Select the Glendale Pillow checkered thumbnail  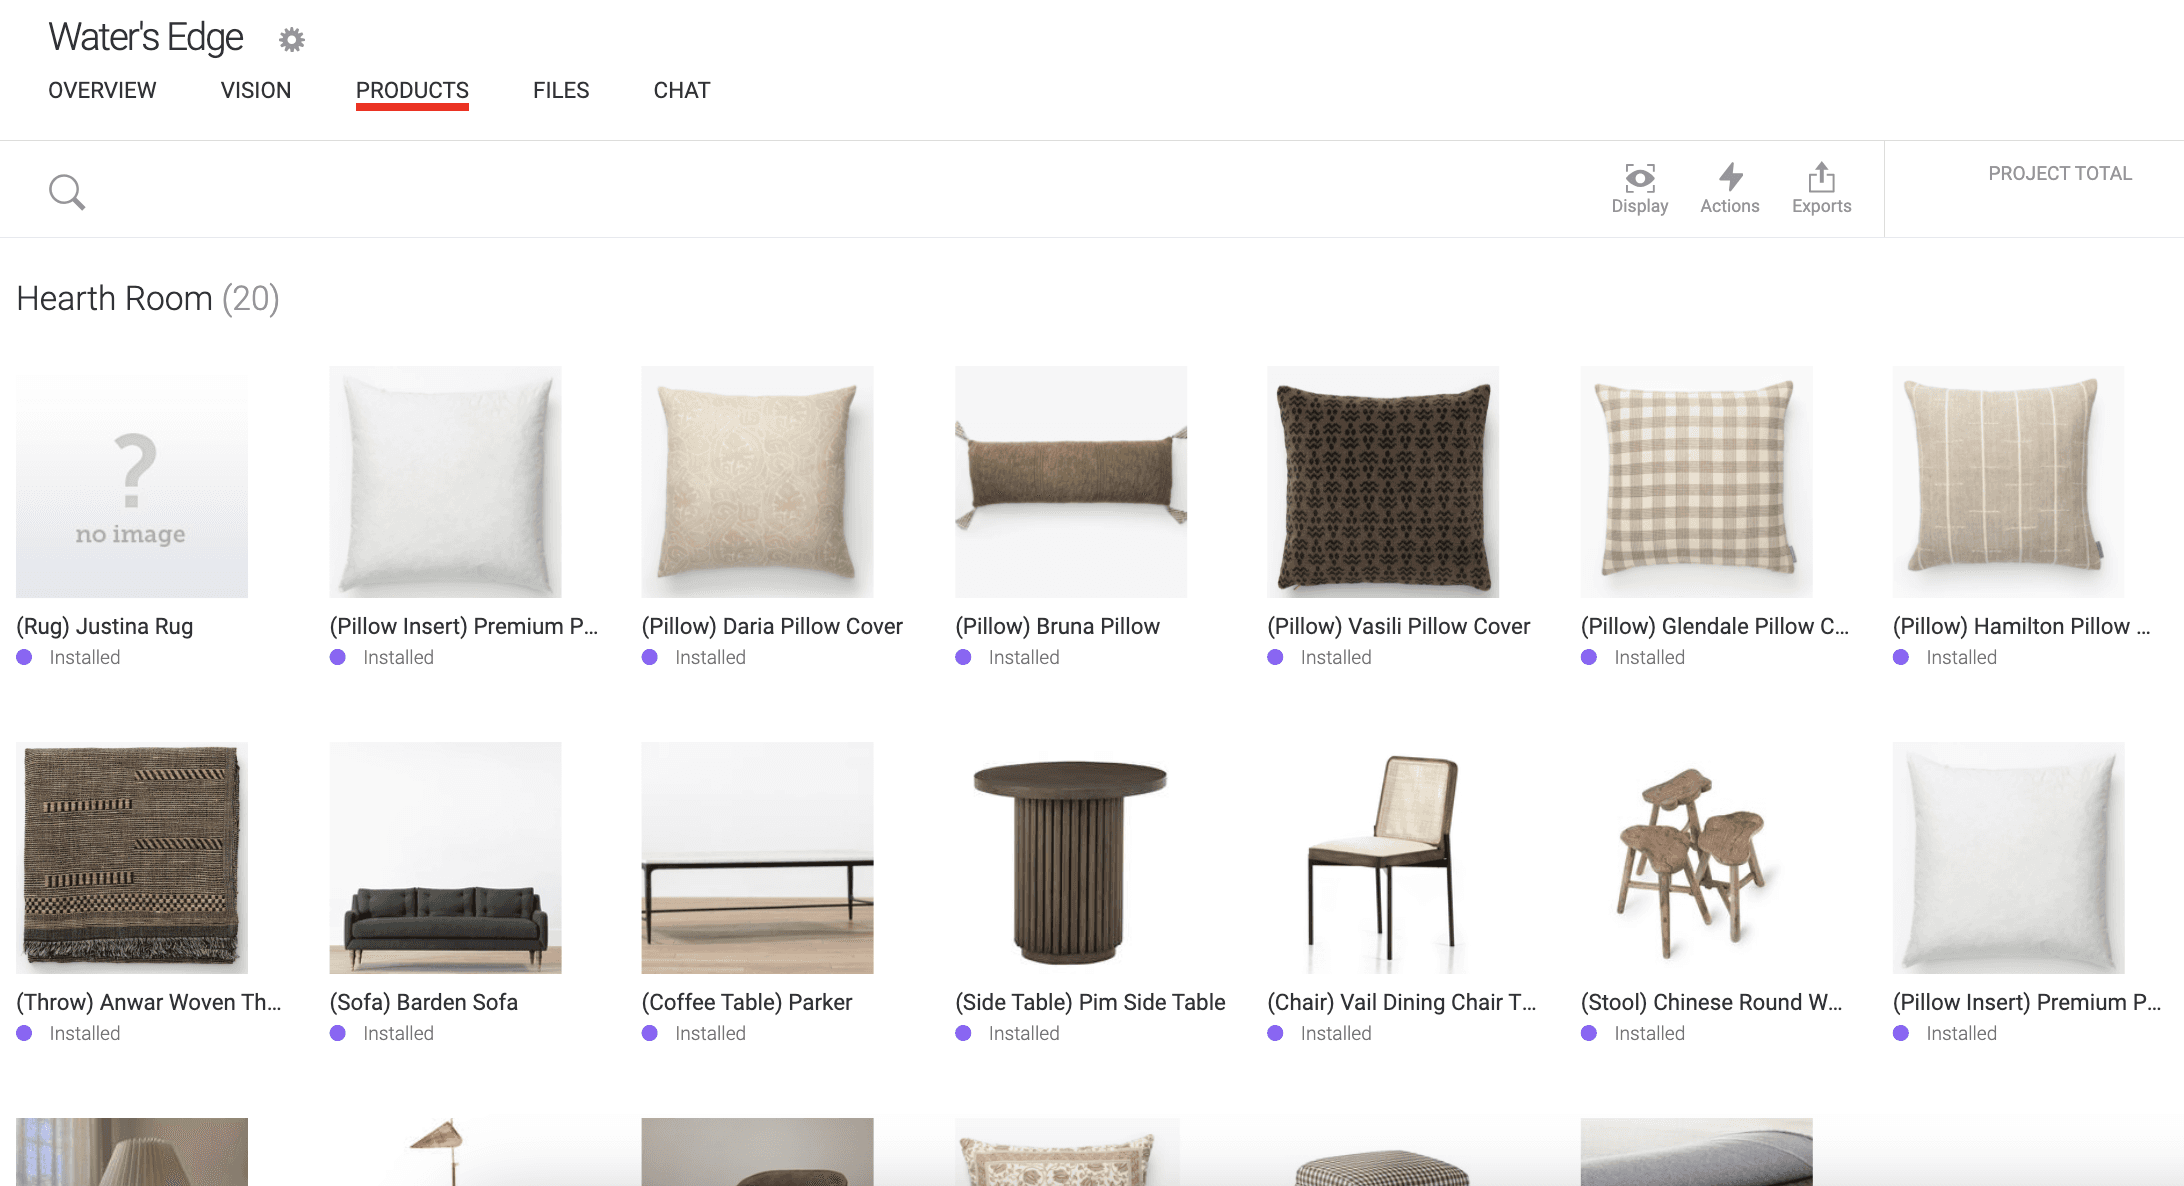tap(1696, 481)
